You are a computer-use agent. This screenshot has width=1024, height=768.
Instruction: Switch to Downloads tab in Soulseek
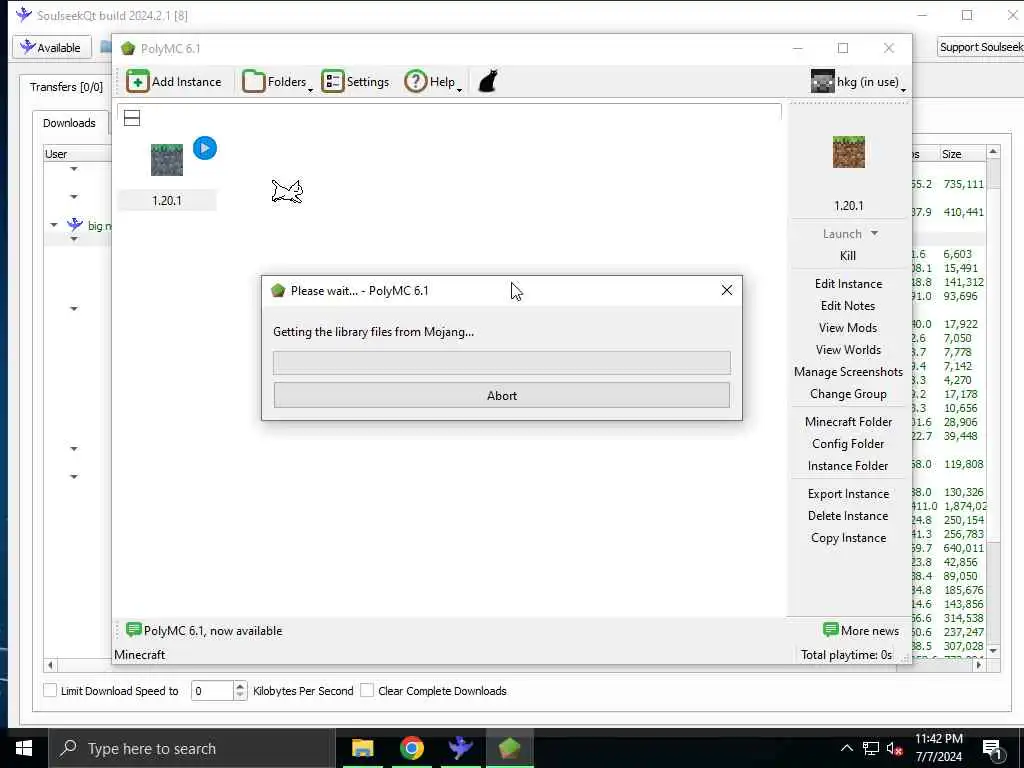(69, 123)
